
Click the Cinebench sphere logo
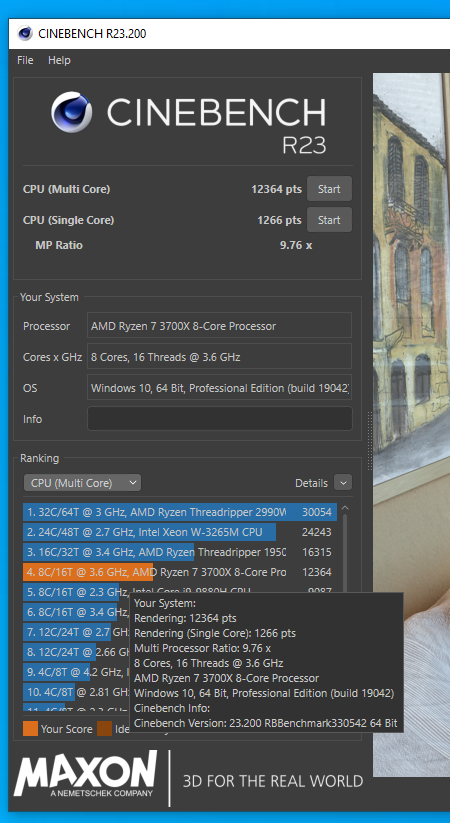[x=71, y=112]
